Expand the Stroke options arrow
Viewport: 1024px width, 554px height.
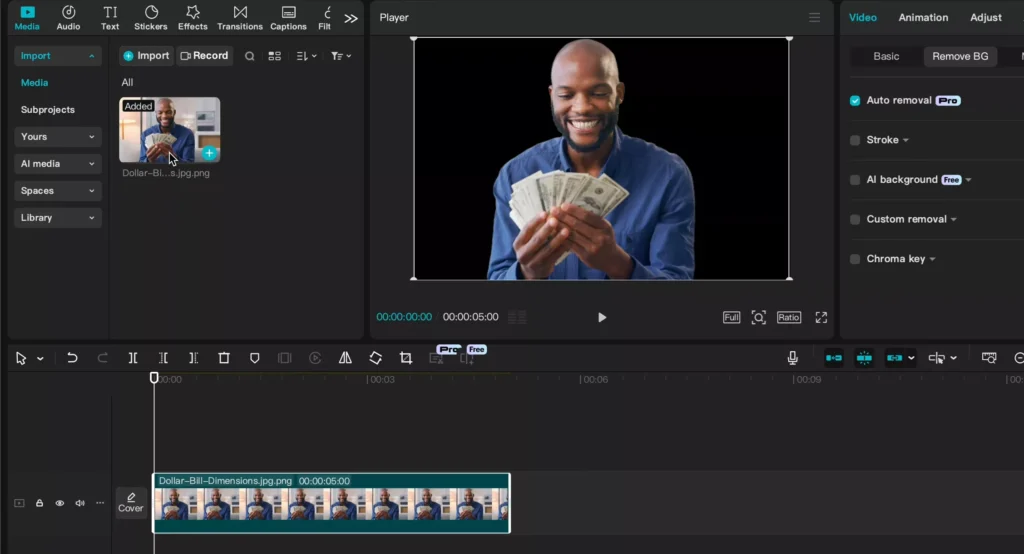[x=906, y=140]
